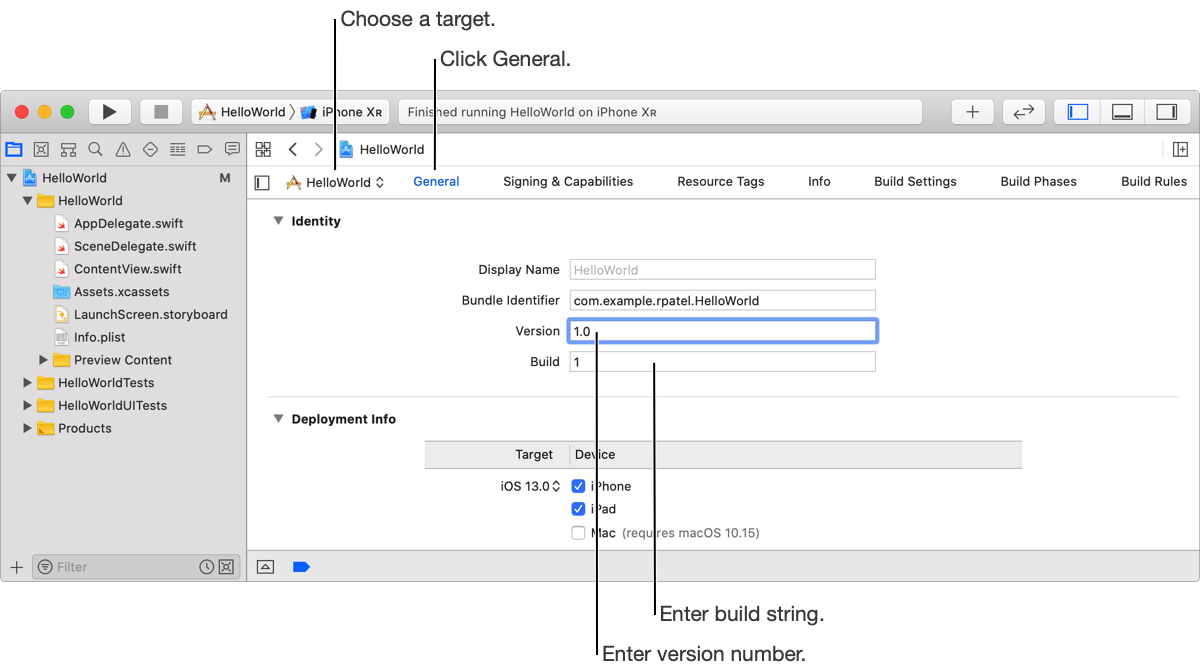Screen dimensions: 1200x672
Task: Select Assets.xcassets catalog
Action: pyautogui.click(x=111, y=292)
